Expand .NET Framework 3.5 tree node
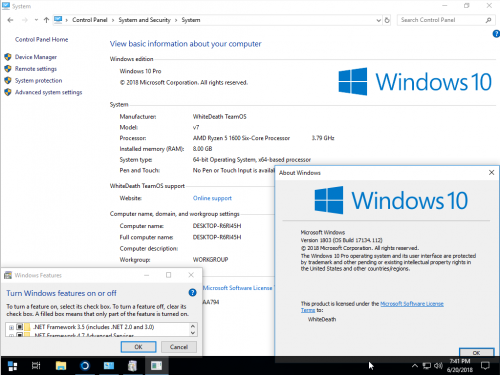Viewport: 500px width, 375px height. click(11, 327)
